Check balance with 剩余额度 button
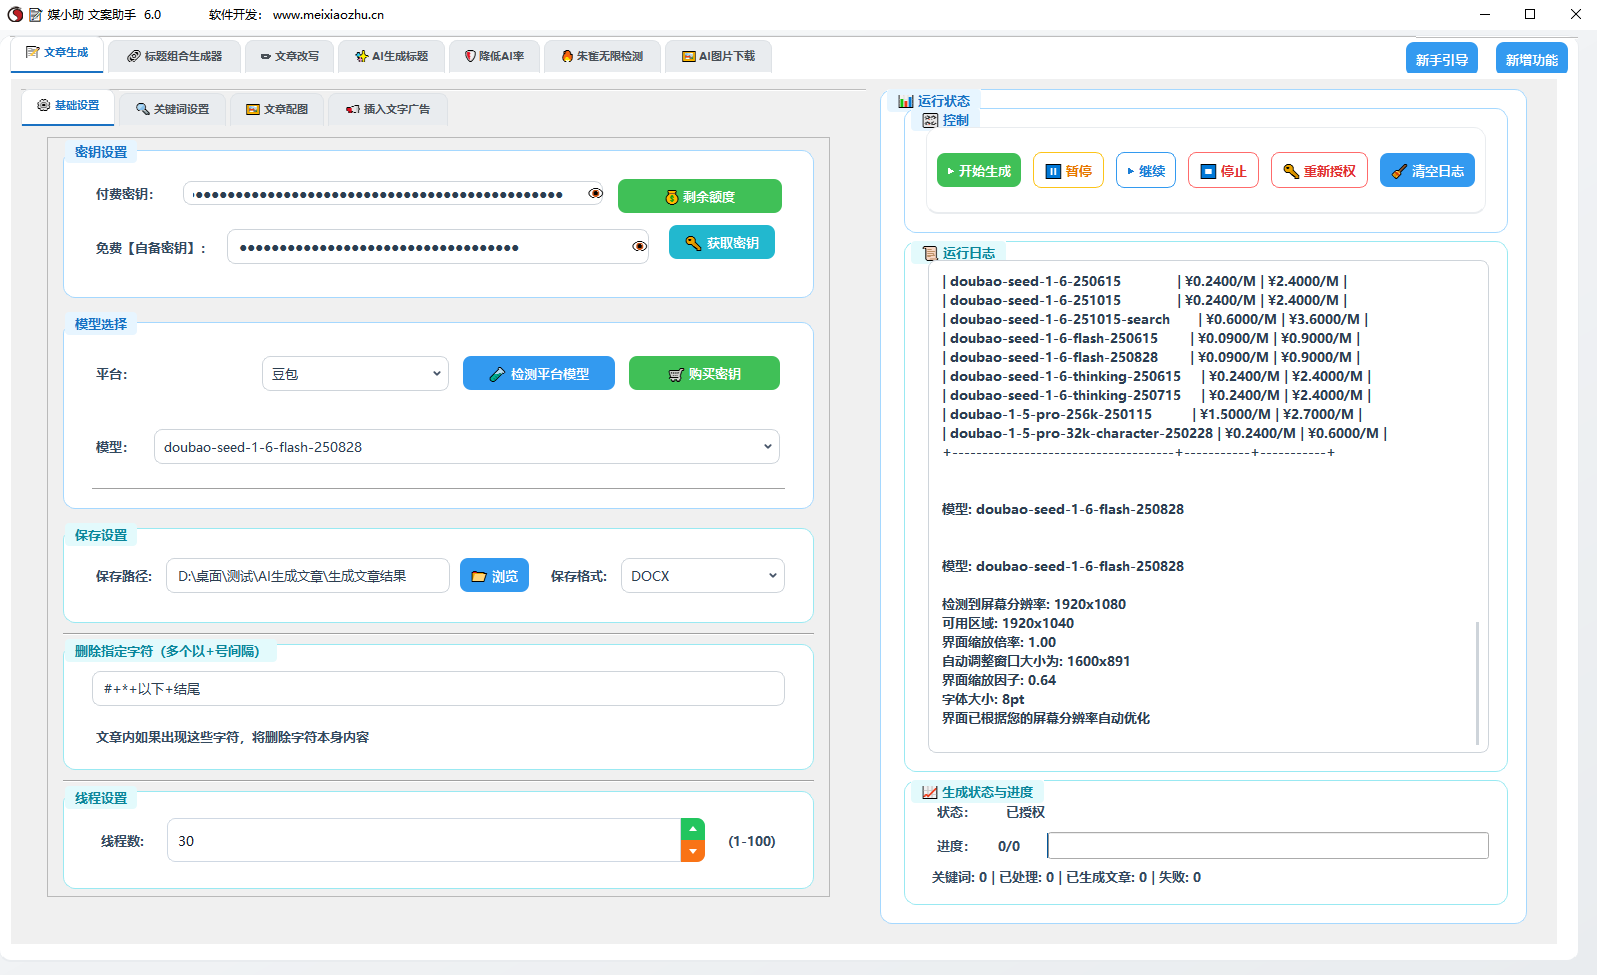The image size is (1597, 975). [699, 197]
